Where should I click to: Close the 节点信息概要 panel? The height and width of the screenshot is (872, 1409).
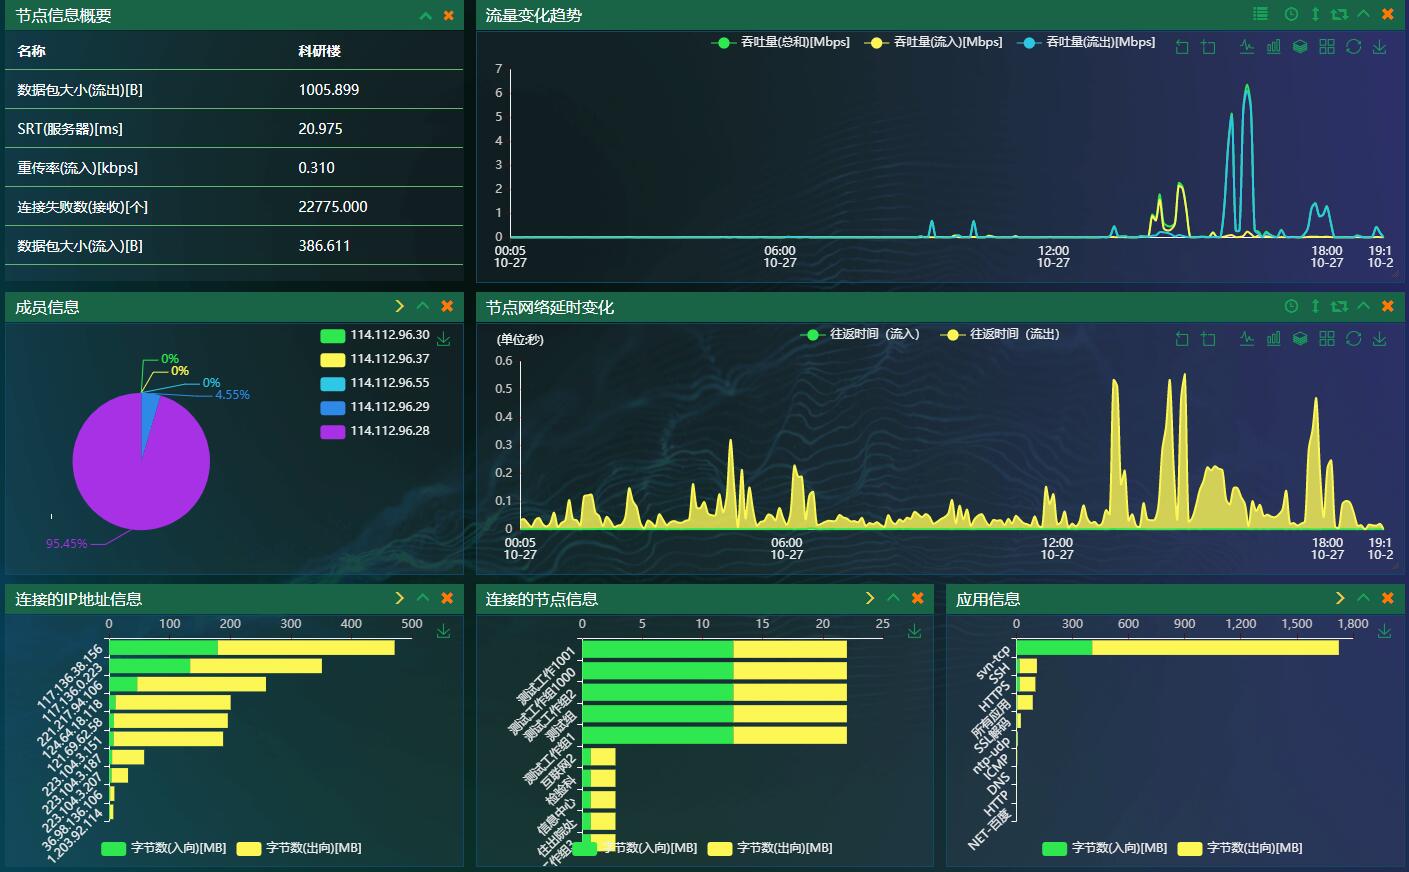[448, 15]
